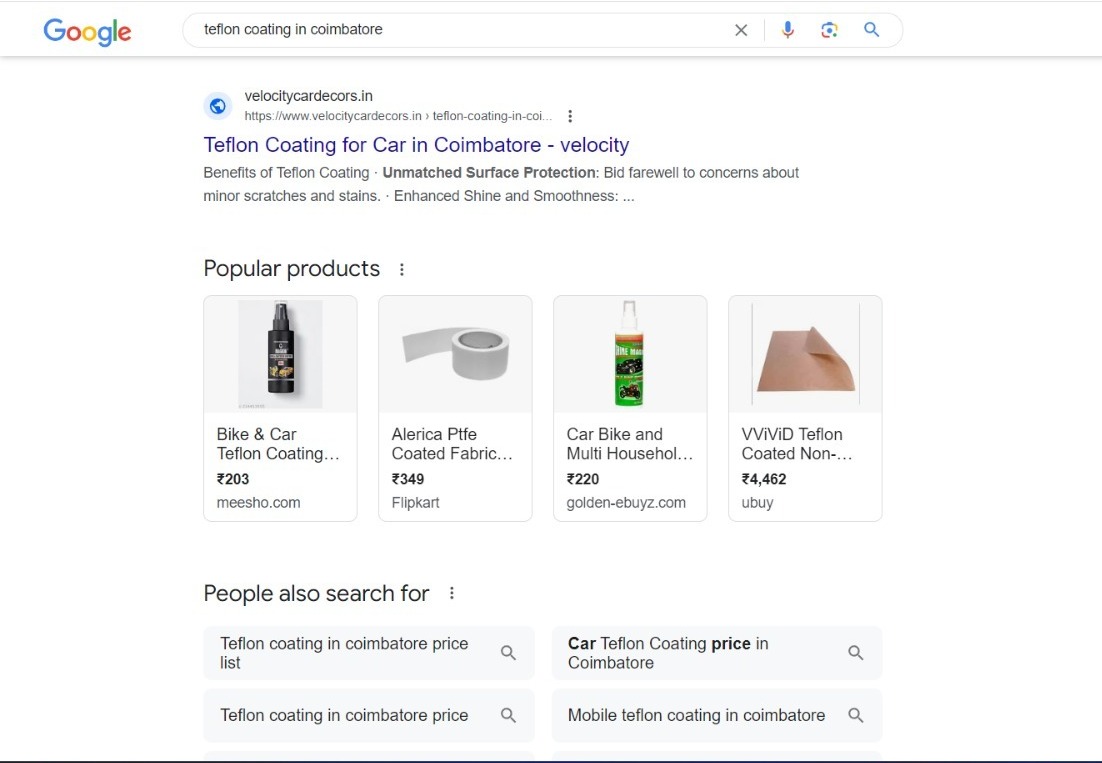Viewport: 1102px width, 763px height.
Task: Click the Google logo
Action: pos(87,31)
